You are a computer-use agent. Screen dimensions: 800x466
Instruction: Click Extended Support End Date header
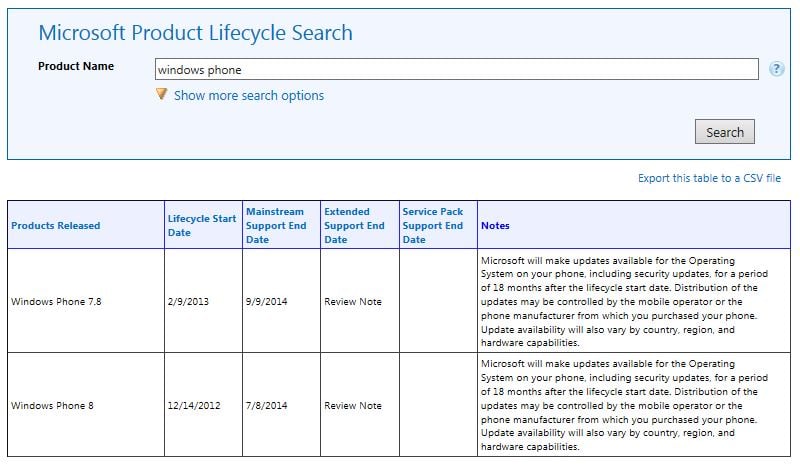(354, 226)
